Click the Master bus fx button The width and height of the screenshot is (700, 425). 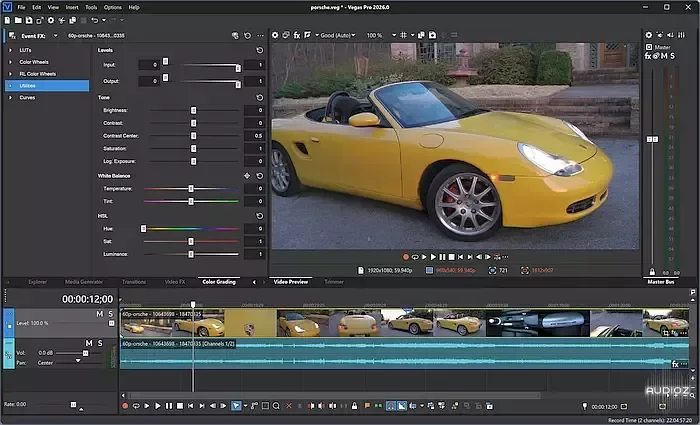[648, 56]
